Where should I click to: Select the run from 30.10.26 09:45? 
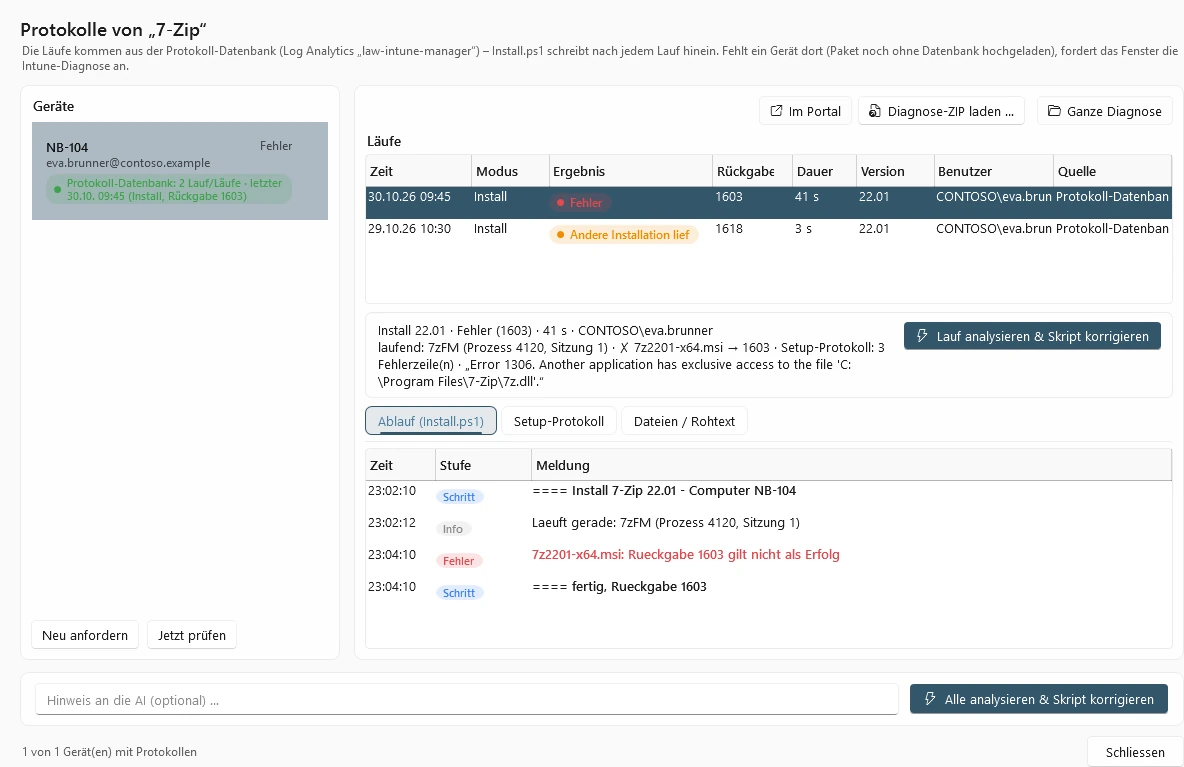(769, 202)
